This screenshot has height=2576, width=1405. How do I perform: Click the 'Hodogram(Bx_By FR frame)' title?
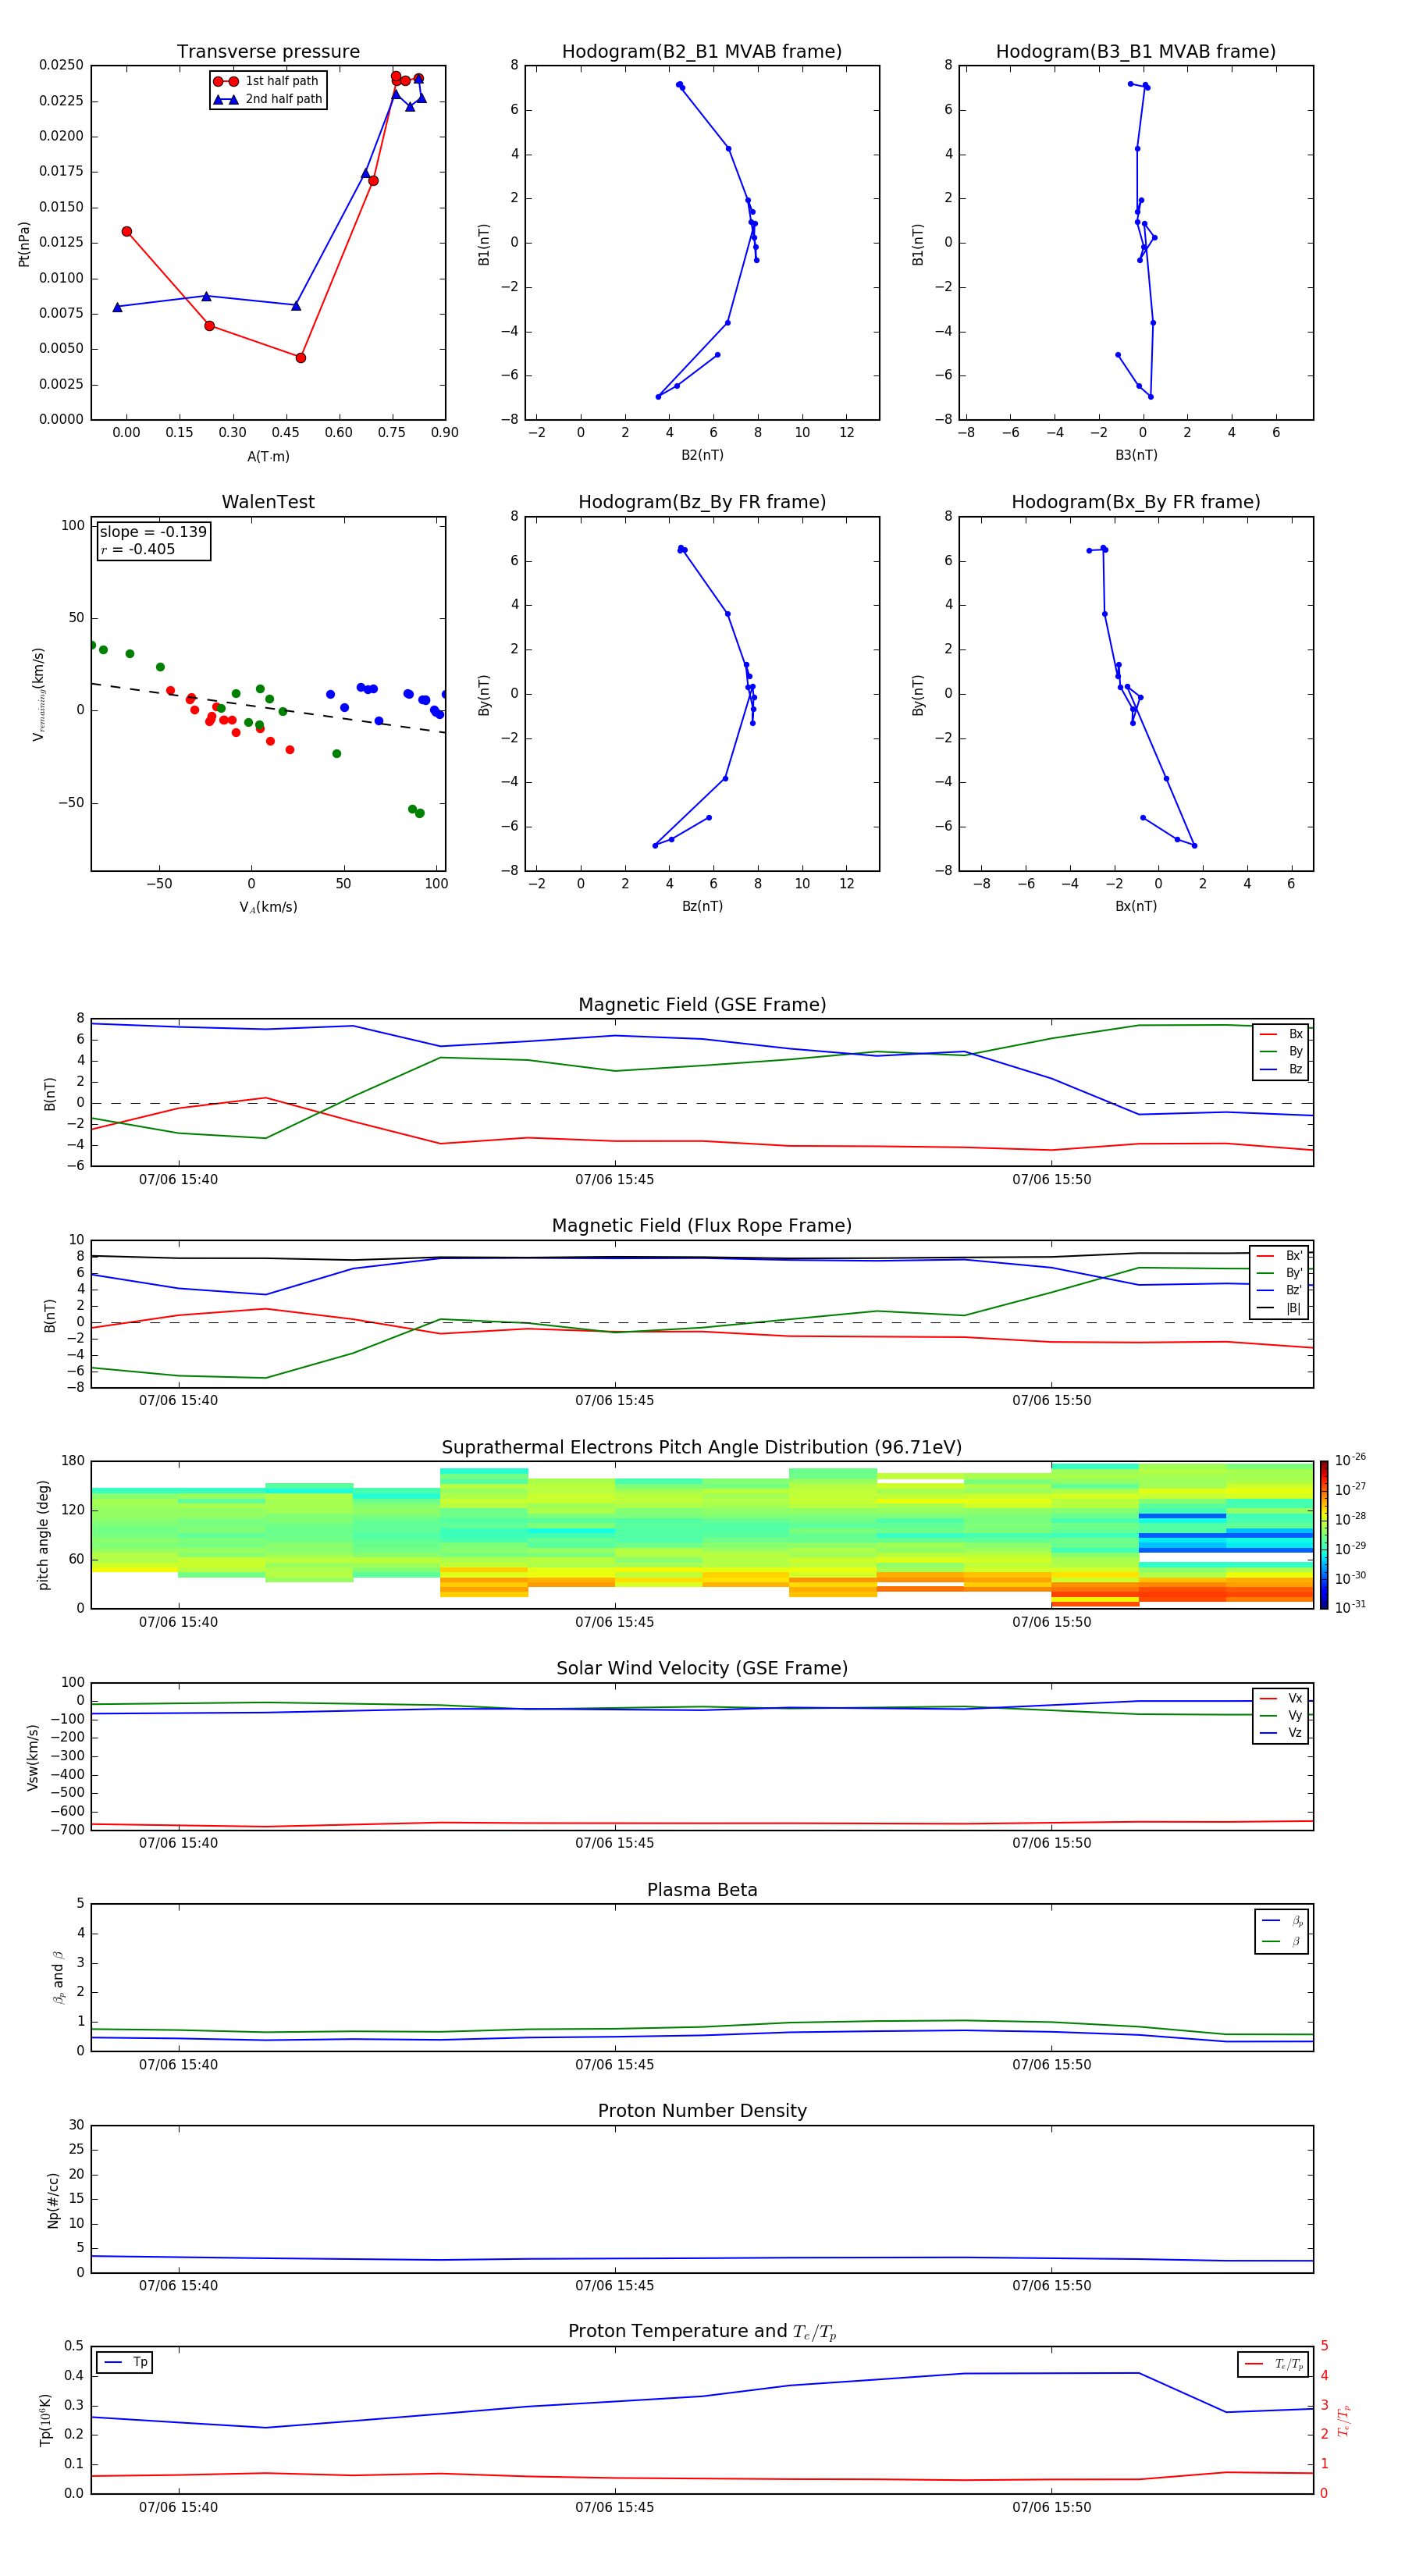click(1136, 502)
